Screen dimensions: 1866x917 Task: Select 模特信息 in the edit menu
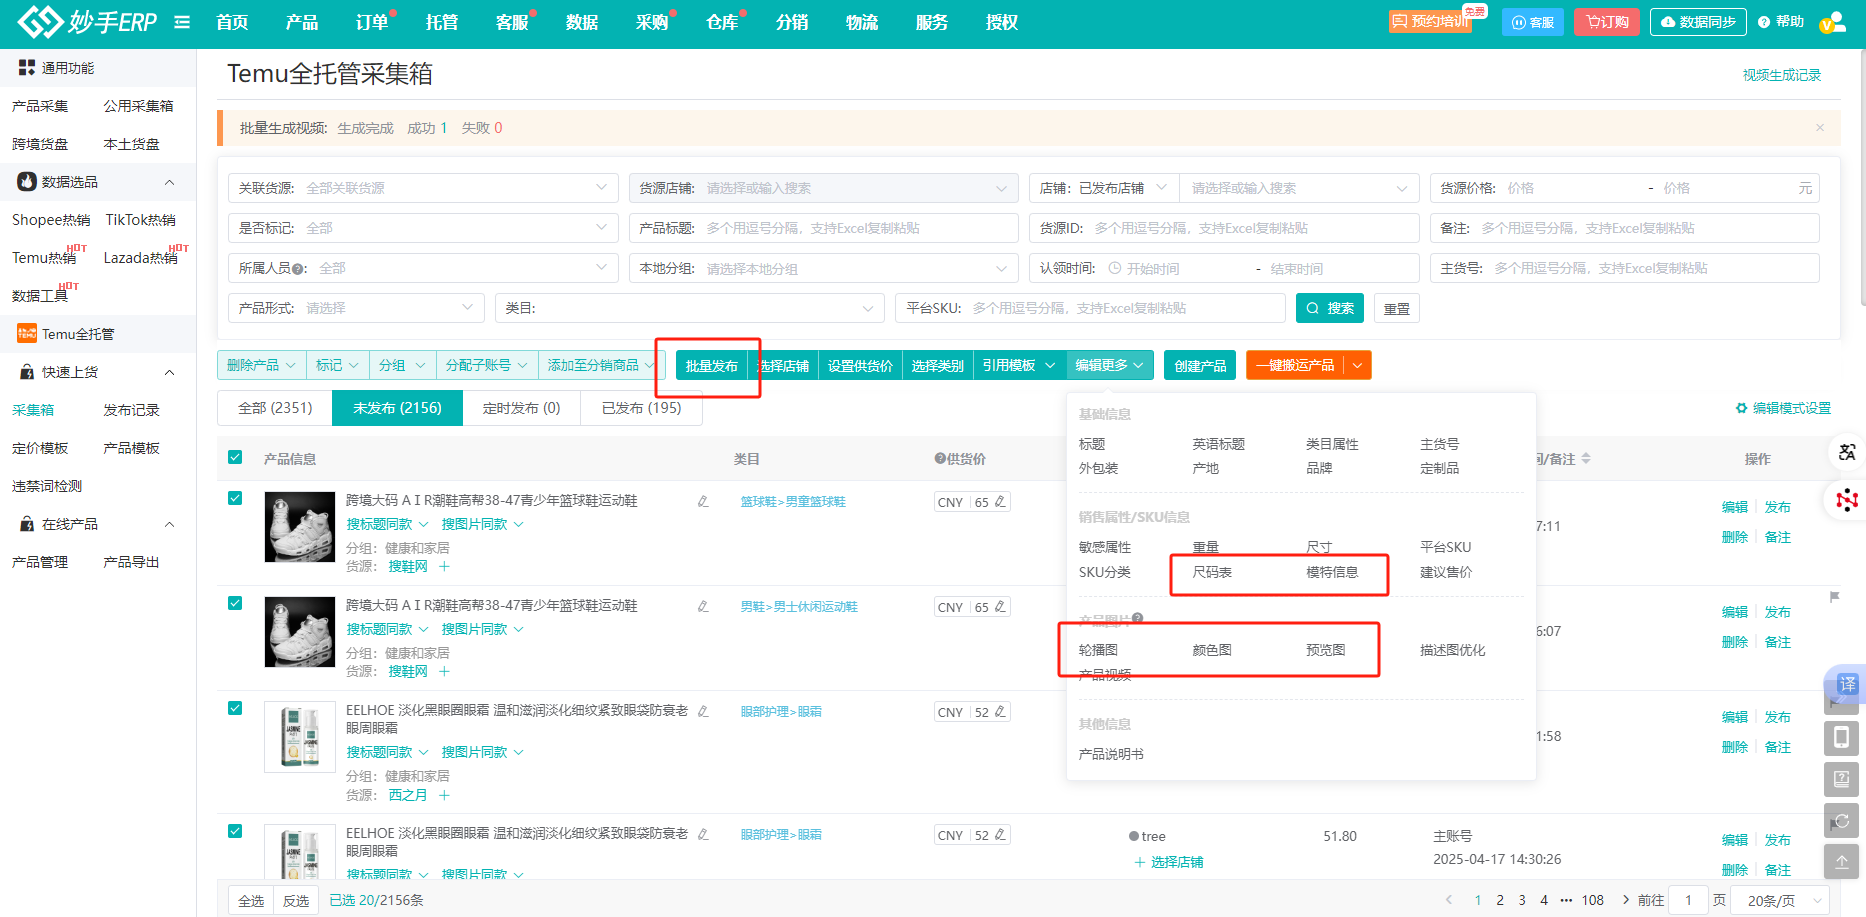(x=1332, y=572)
